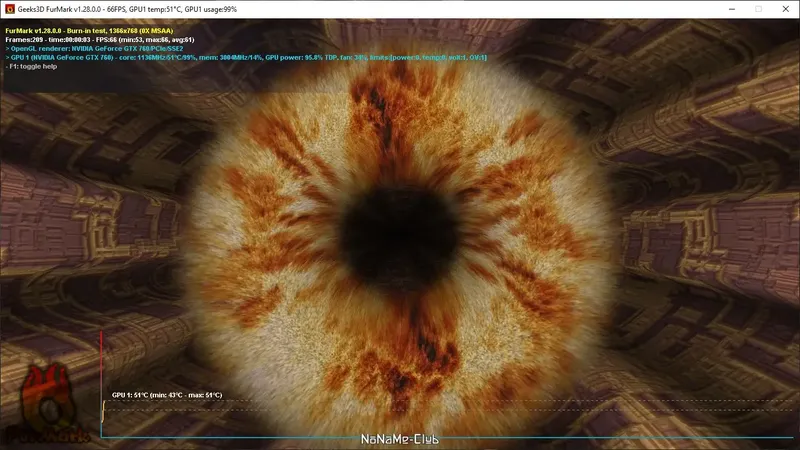Click the FurMark app icon in title bar
This screenshot has width=800, height=450.
10,9
